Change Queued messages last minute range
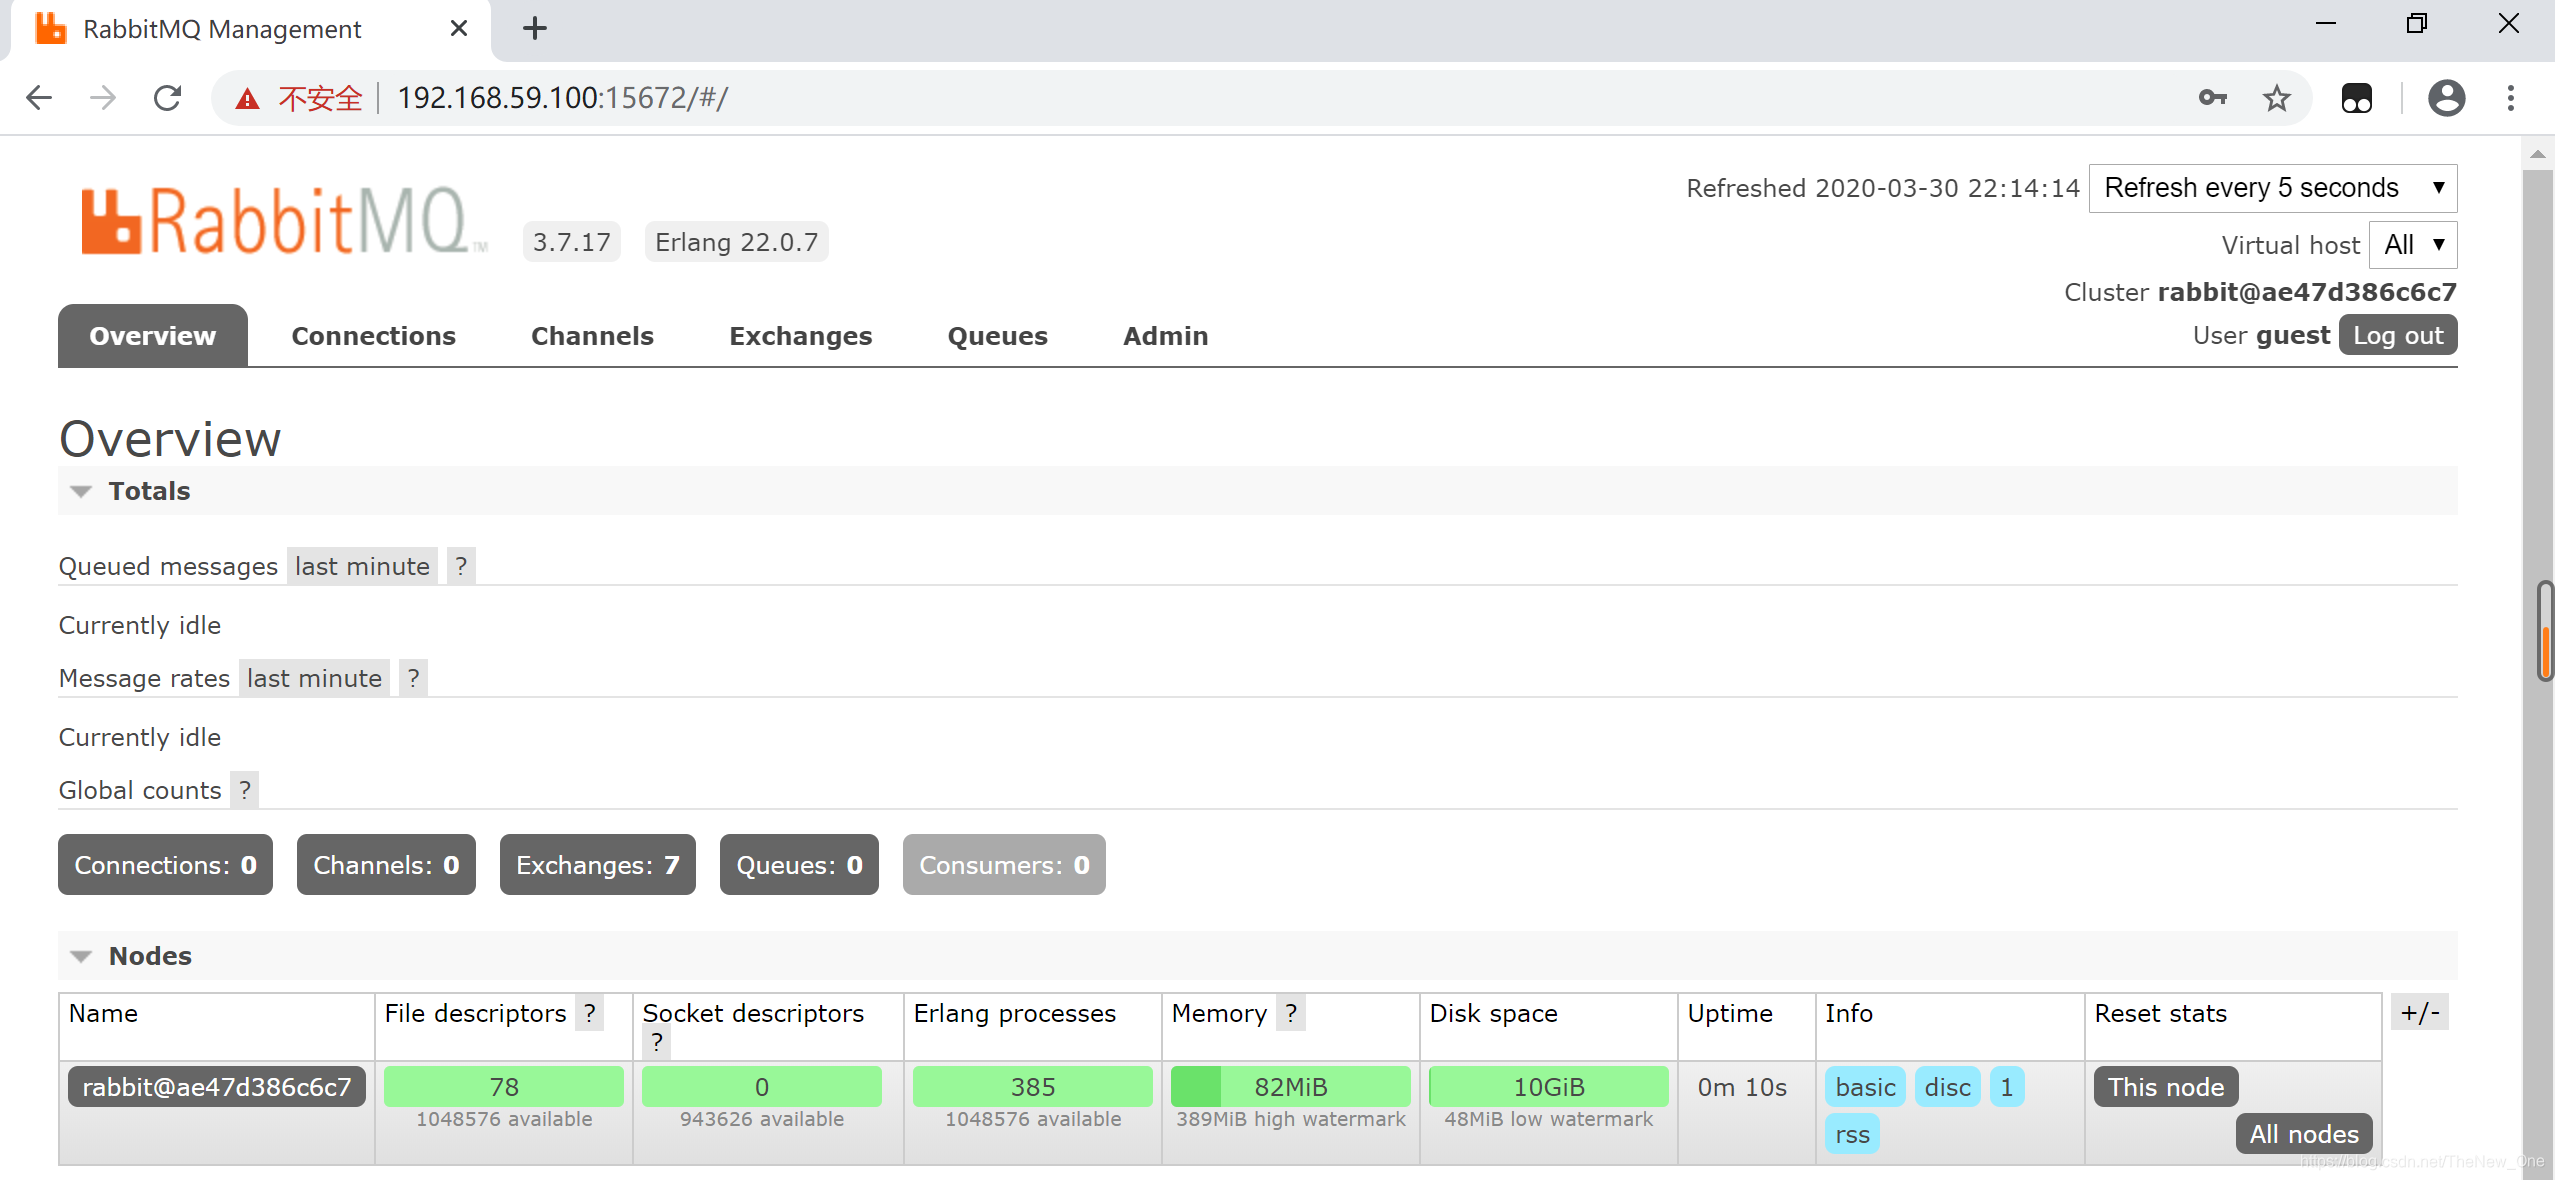 tap(362, 566)
